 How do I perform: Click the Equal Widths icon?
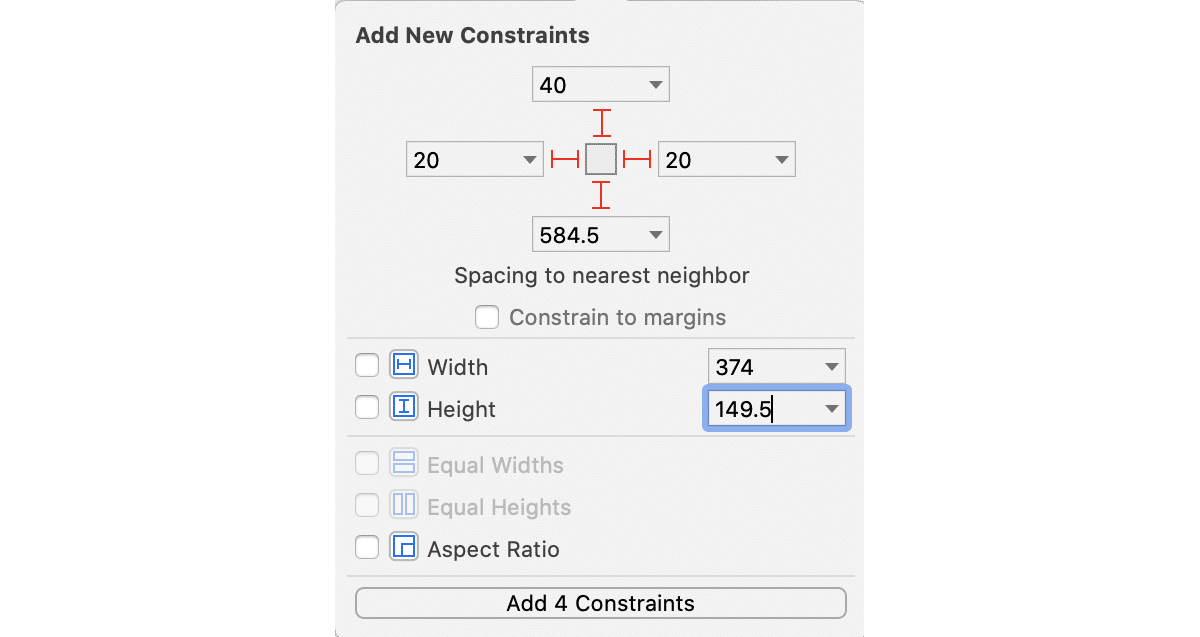coord(404,464)
